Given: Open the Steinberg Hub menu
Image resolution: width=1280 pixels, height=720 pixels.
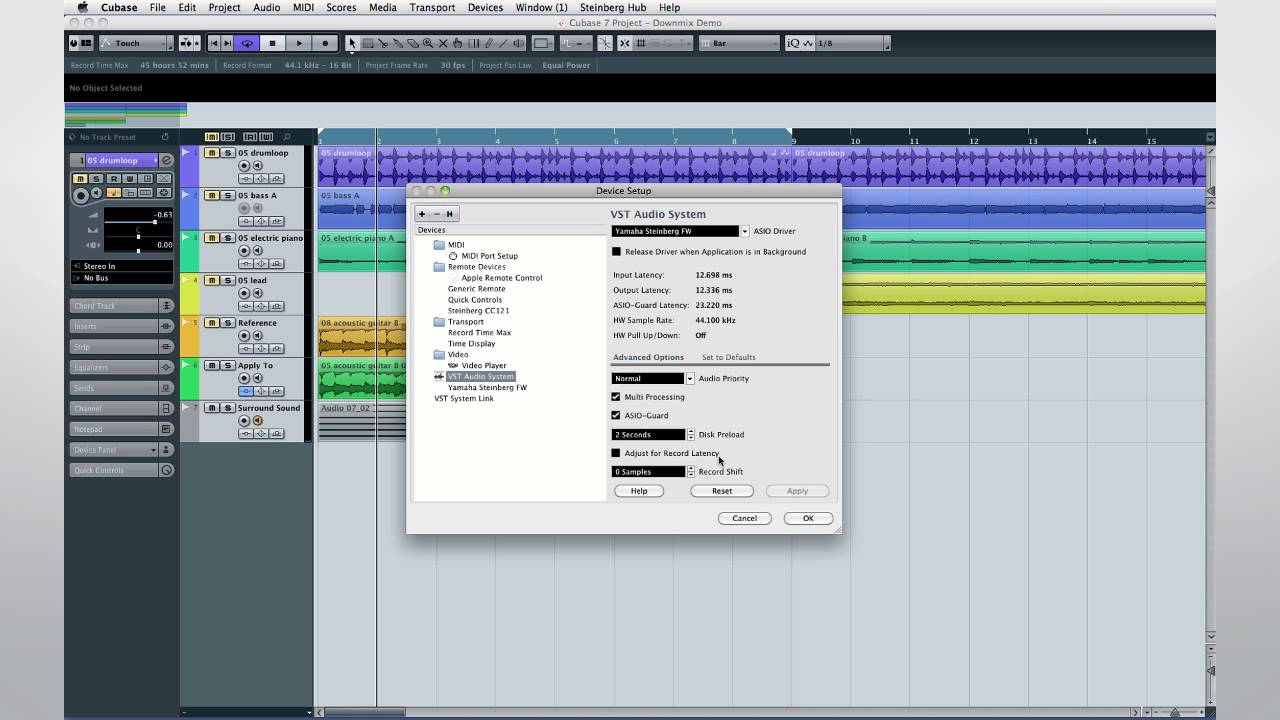Looking at the screenshot, I should tap(612, 7).
